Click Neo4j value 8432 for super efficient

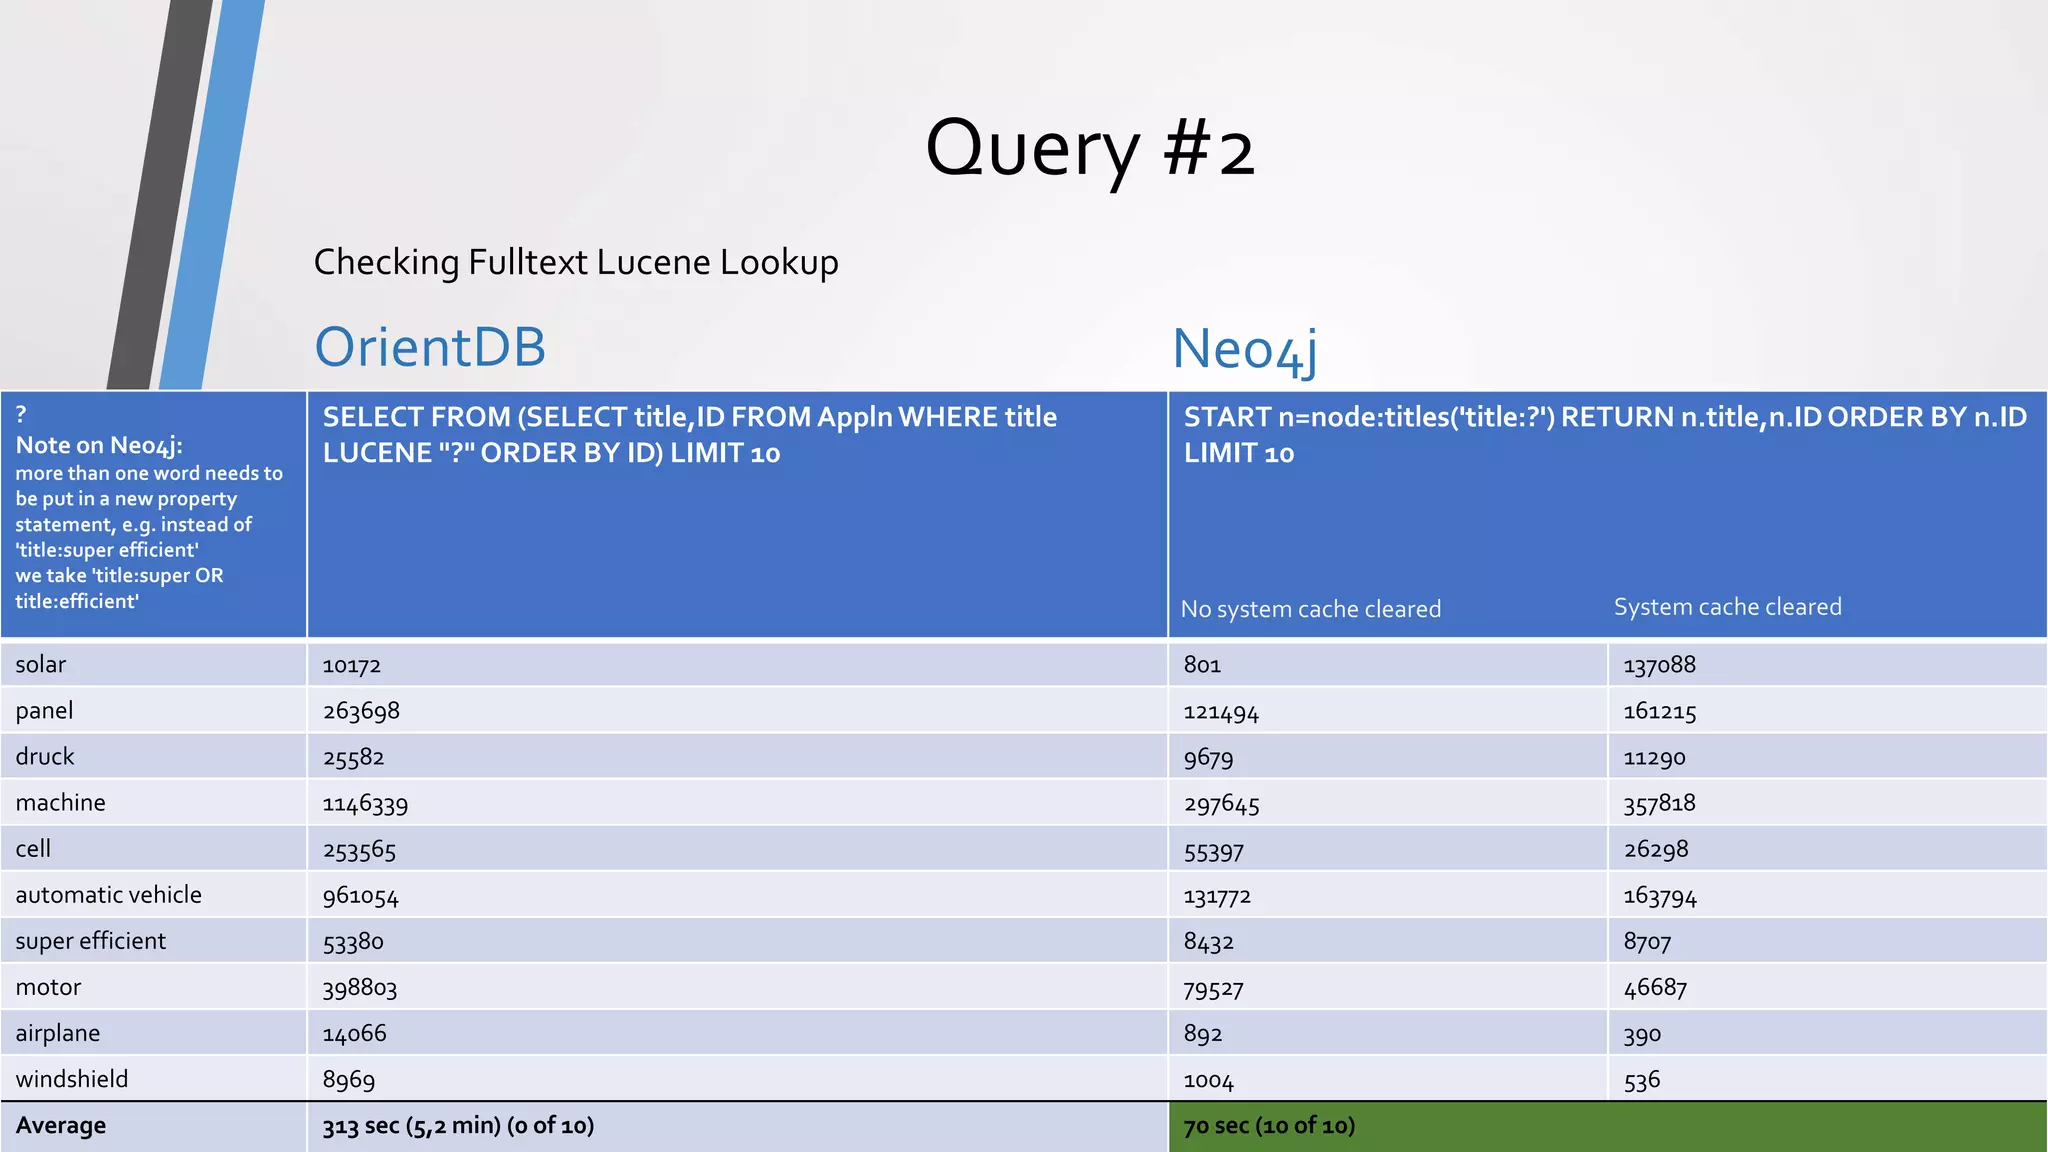click(1208, 942)
